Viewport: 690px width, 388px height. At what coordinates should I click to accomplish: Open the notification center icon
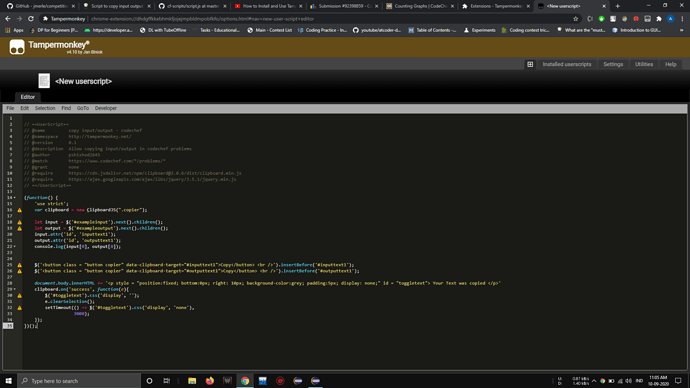[678, 381]
